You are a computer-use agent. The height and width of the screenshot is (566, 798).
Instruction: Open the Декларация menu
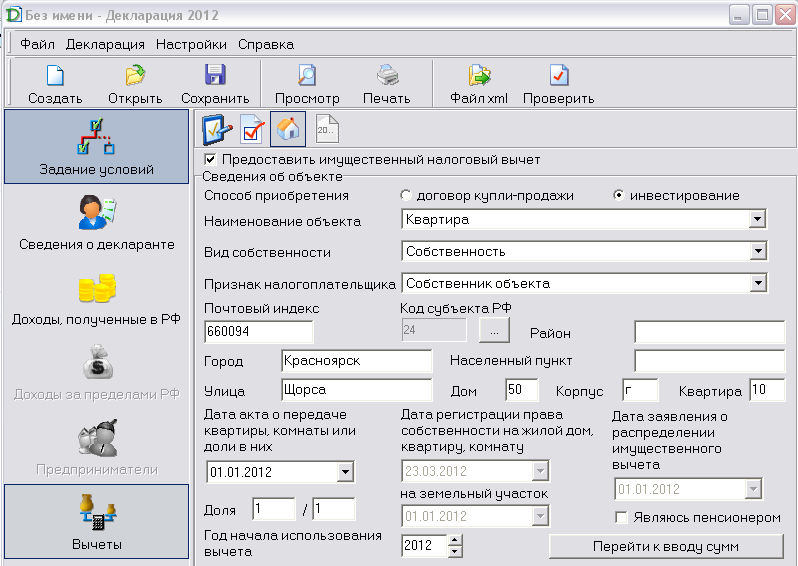point(105,44)
